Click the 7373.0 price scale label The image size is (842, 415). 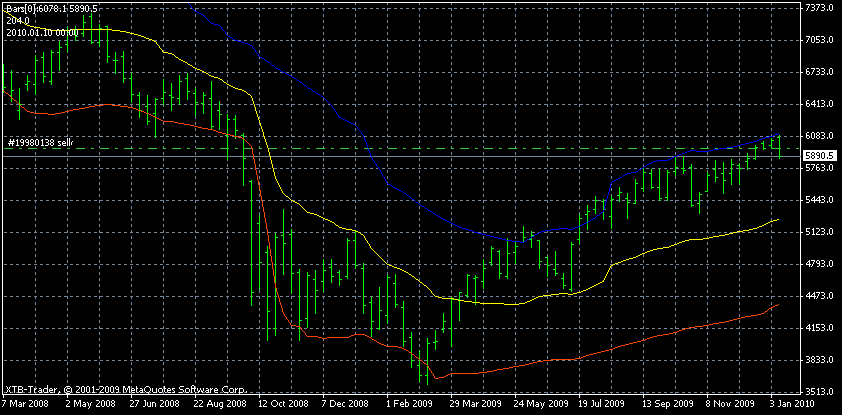click(x=820, y=8)
